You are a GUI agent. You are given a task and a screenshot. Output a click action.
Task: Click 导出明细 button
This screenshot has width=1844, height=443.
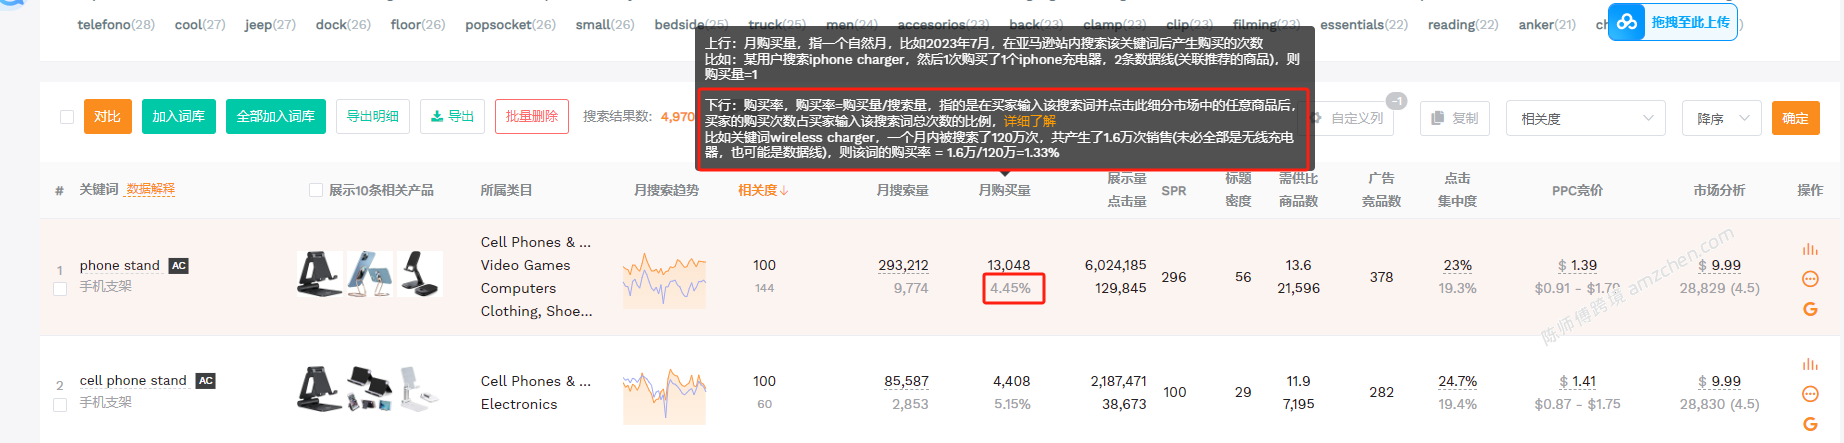[373, 117]
